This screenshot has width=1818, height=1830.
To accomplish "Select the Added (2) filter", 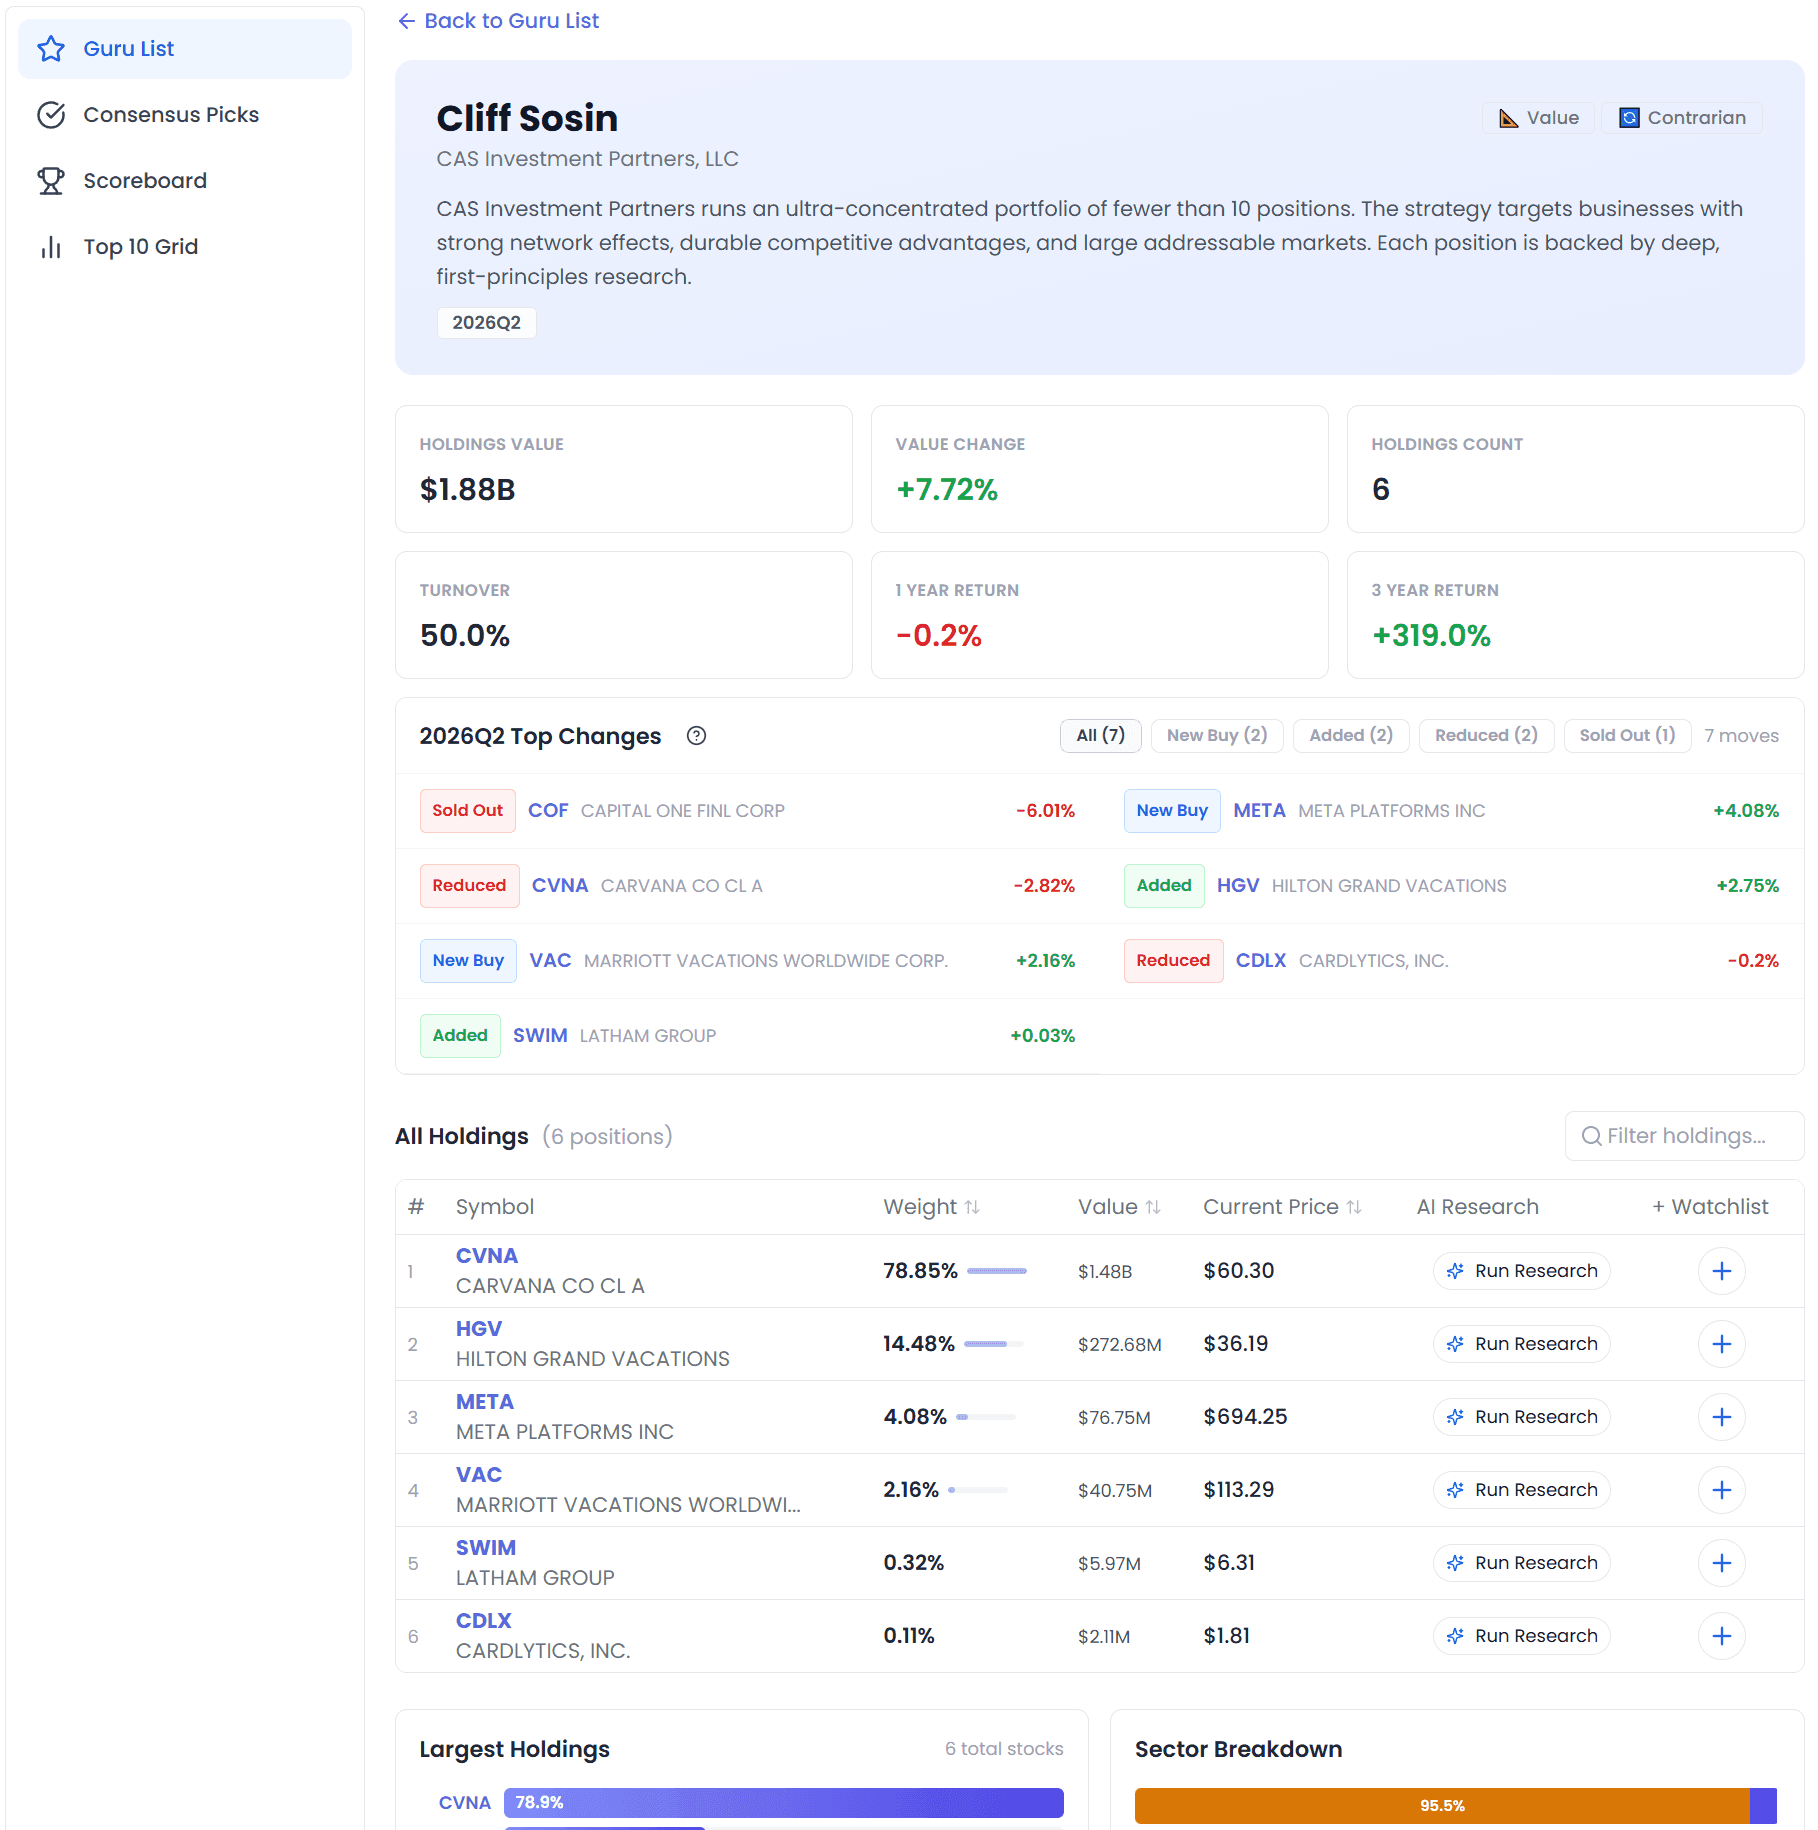I will [1351, 736].
